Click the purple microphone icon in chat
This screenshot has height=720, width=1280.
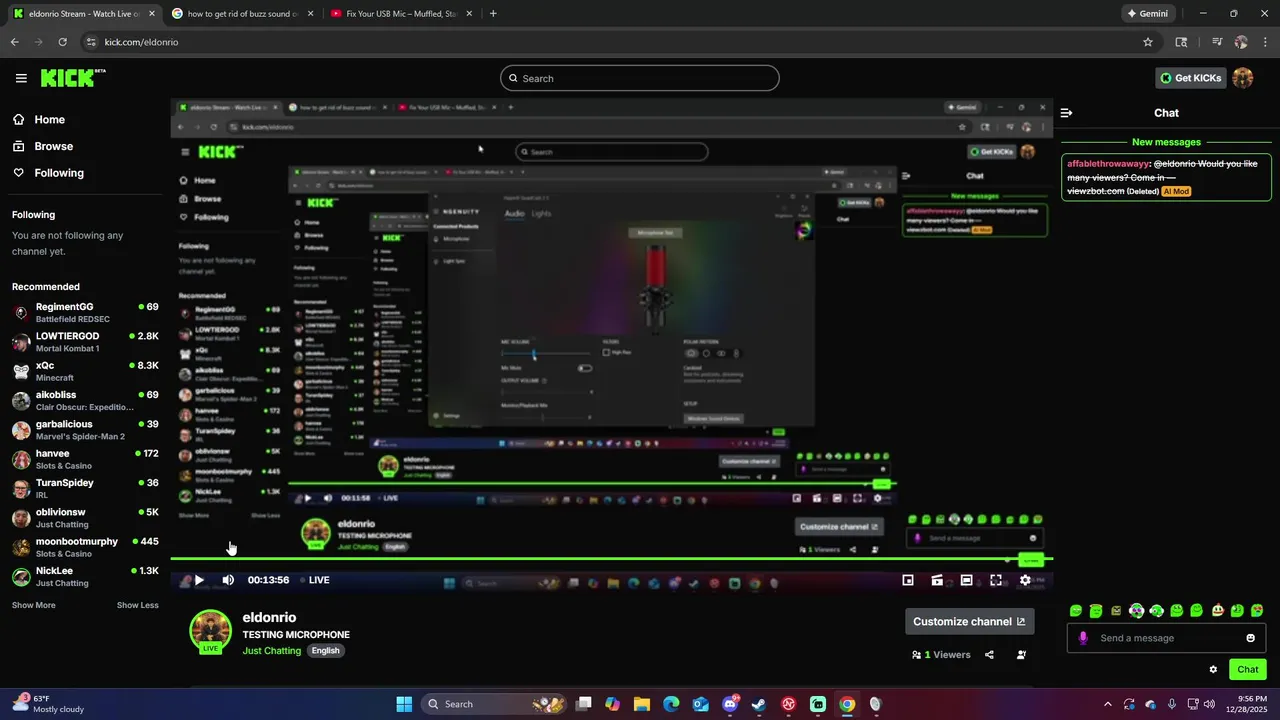(x=1083, y=638)
